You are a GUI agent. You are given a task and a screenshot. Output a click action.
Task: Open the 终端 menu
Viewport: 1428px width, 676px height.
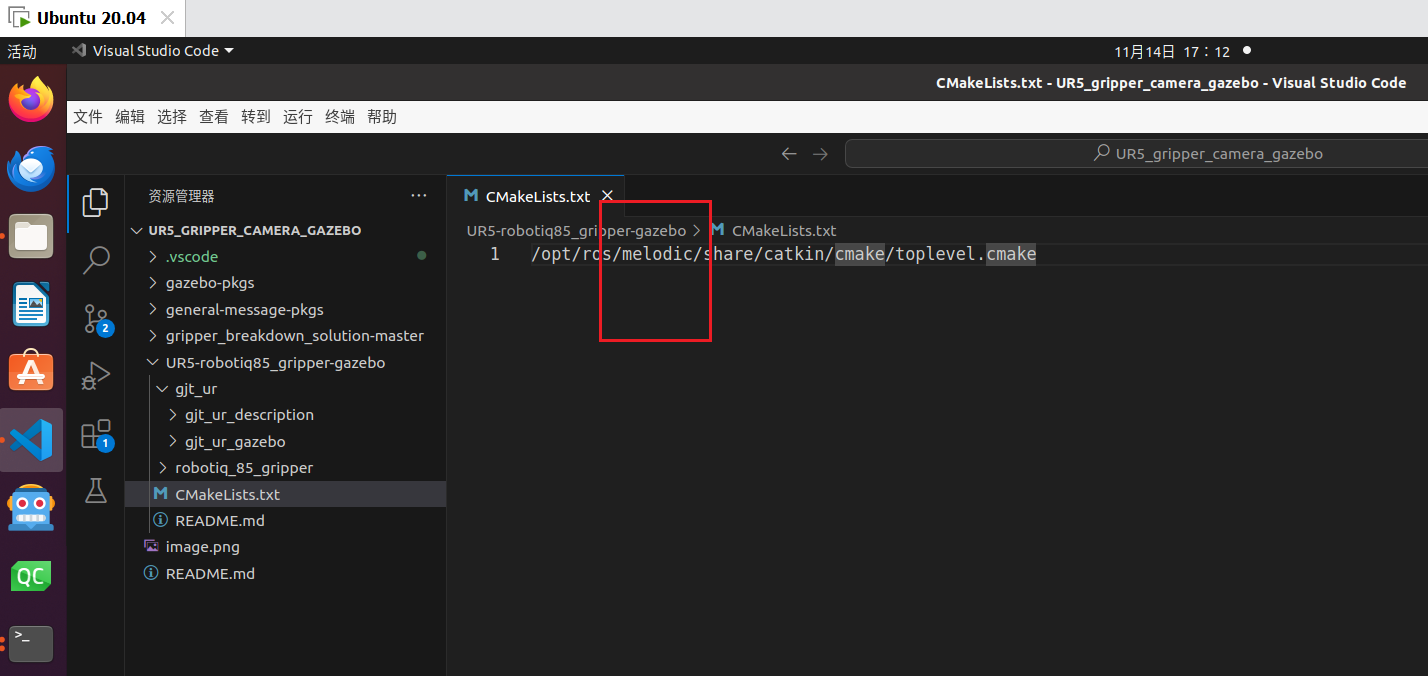click(340, 117)
